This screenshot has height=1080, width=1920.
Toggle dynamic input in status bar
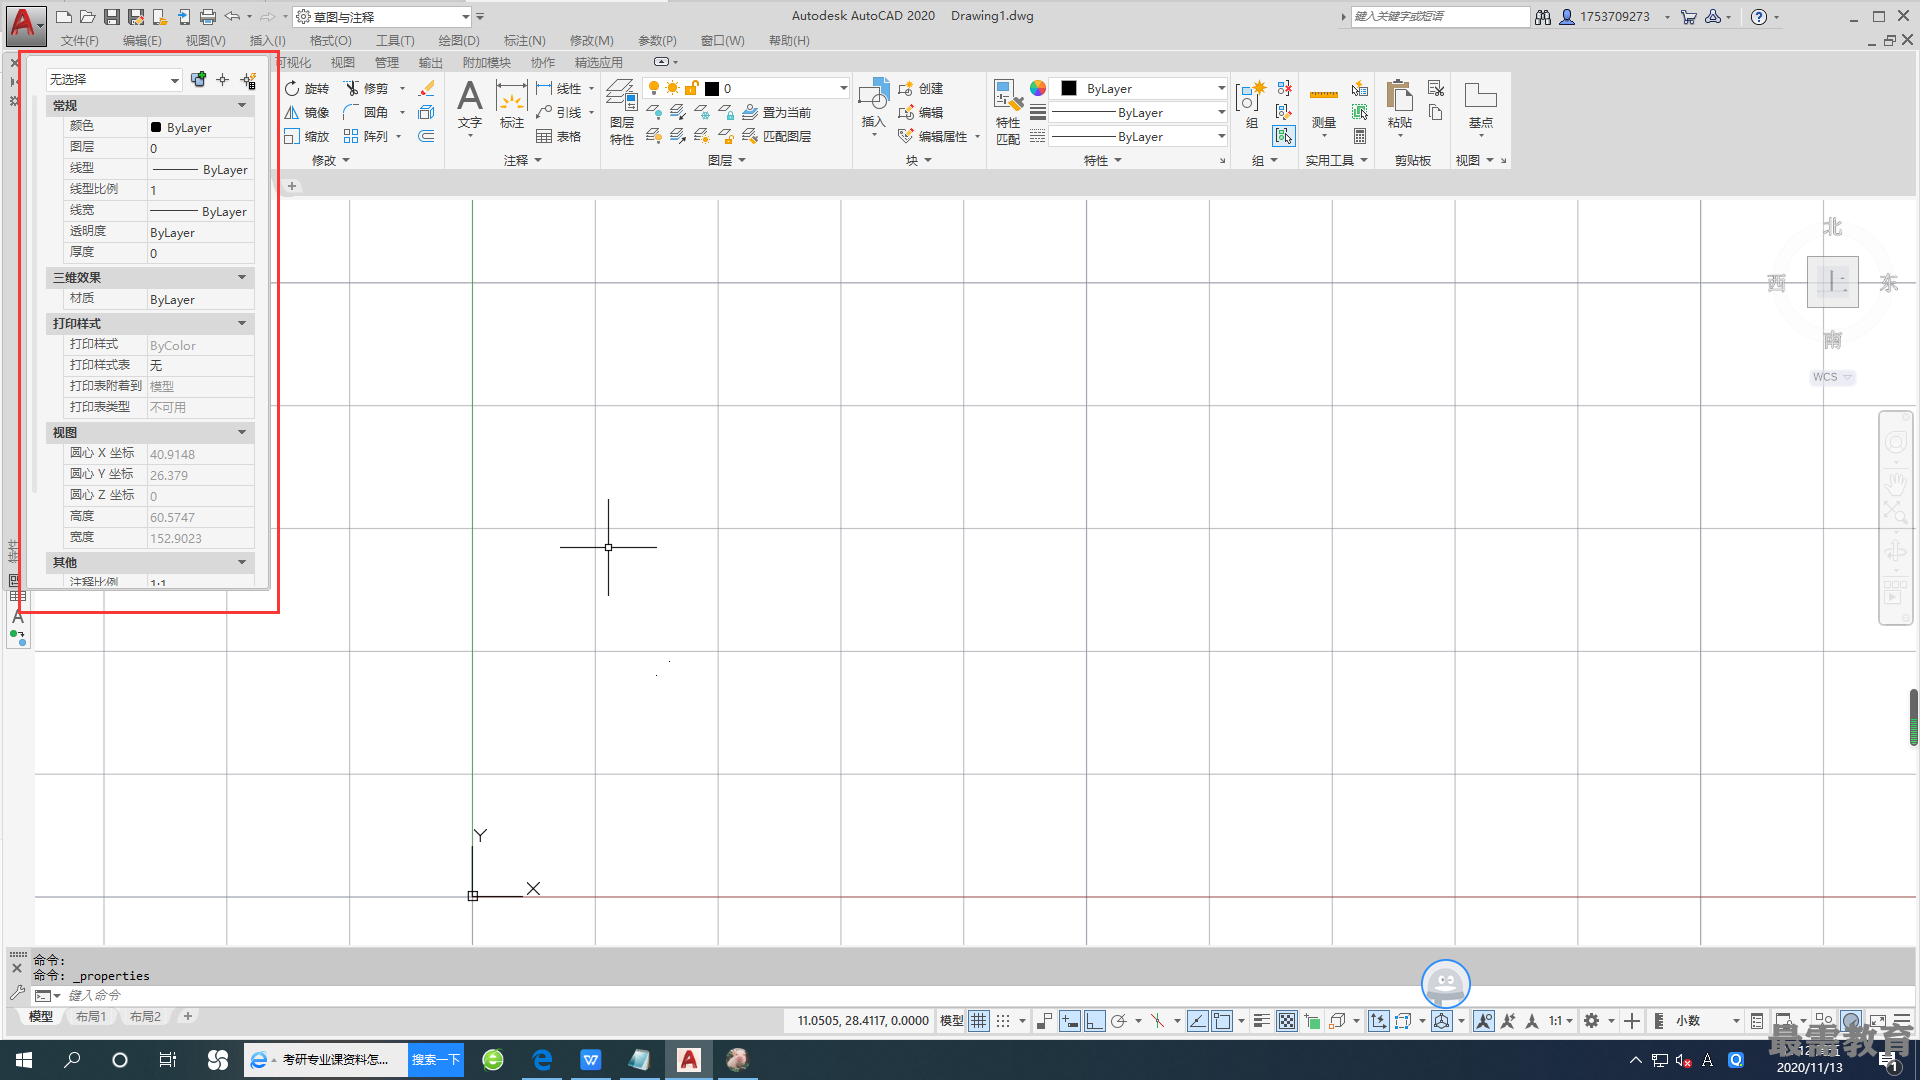click(1070, 1021)
